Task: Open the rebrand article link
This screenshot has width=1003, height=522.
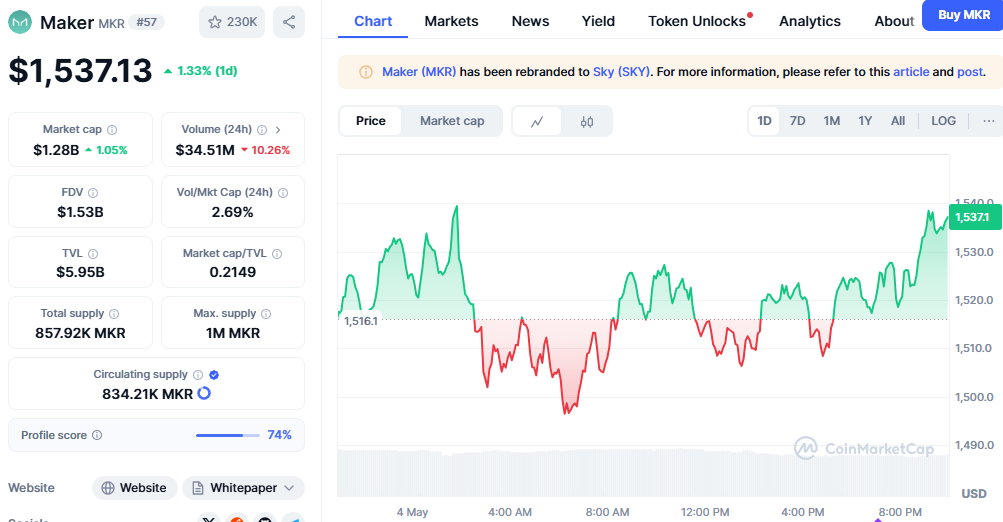Action: [911, 72]
